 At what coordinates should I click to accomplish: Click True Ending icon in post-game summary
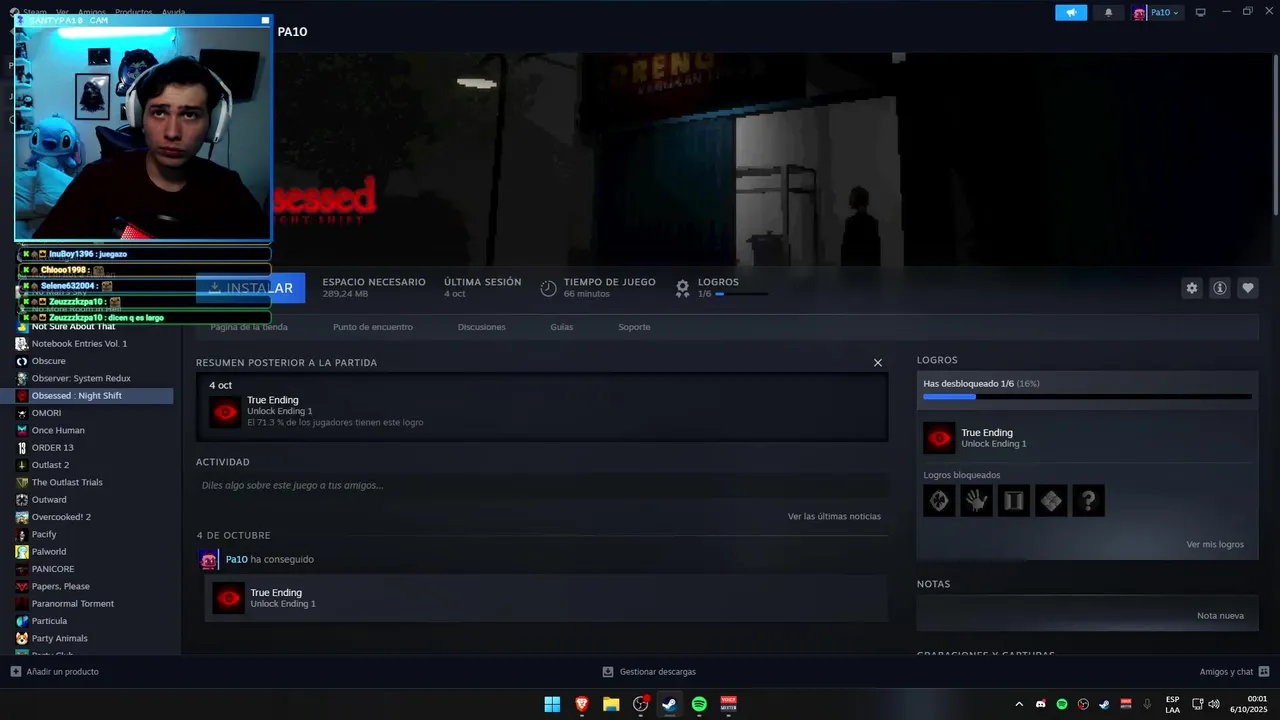coord(225,411)
